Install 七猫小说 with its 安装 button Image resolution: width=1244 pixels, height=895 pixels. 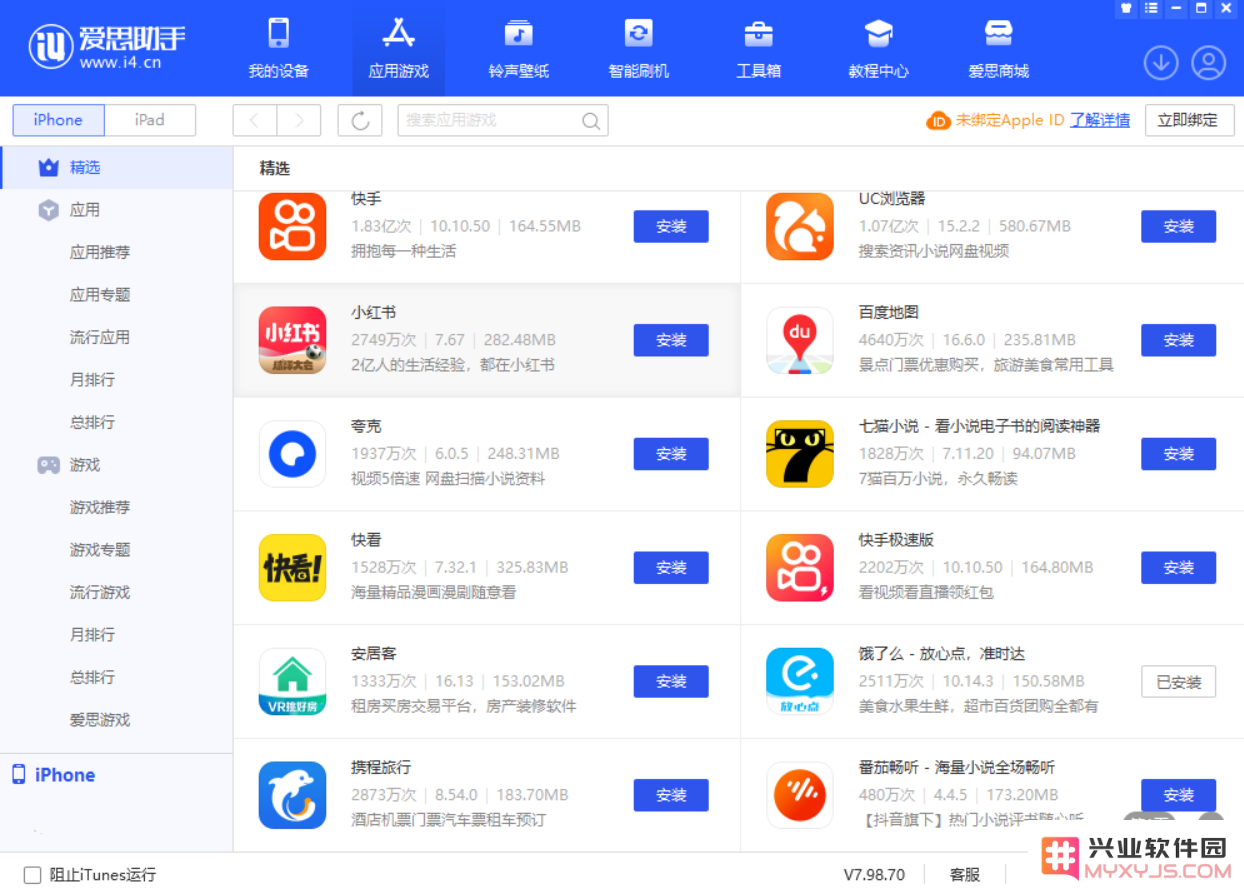[x=1179, y=454]
